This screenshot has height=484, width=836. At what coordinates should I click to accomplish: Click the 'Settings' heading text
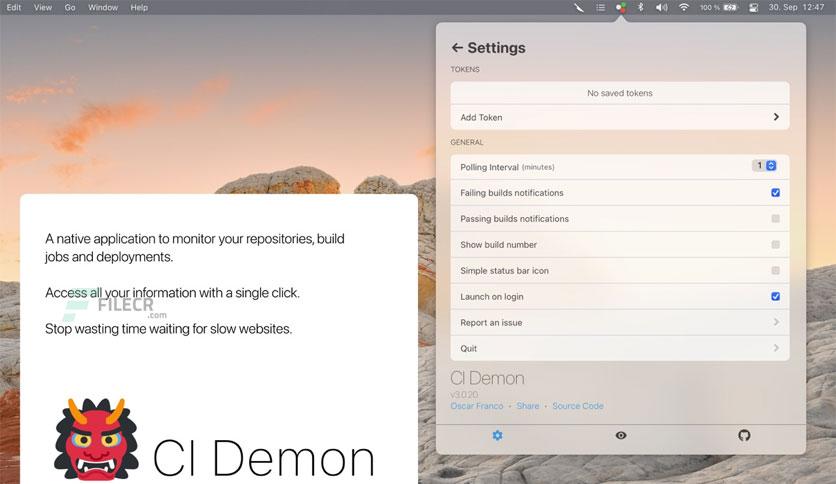(496, 47)
